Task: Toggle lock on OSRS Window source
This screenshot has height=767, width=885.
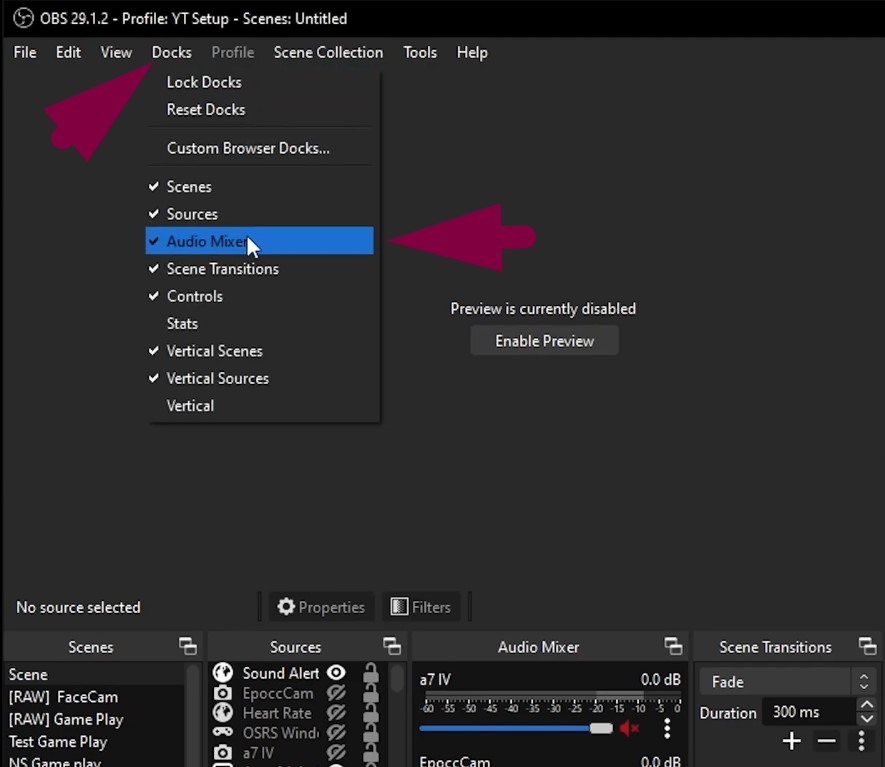Action: 371,733
